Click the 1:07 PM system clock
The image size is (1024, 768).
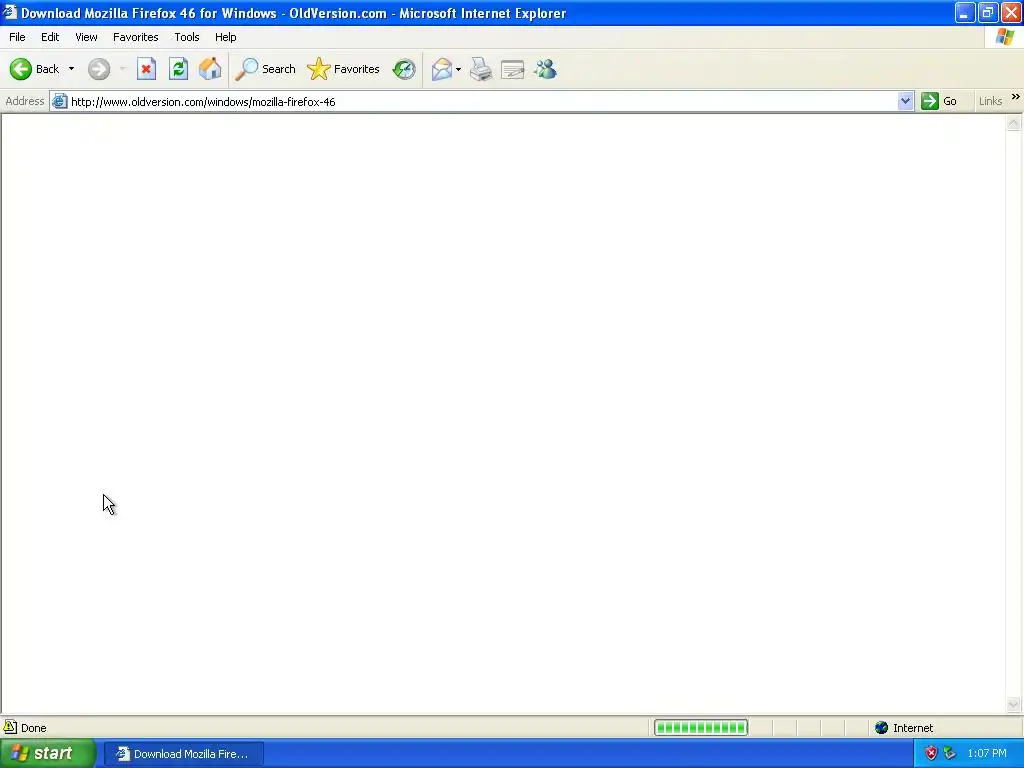coord(987,754)
